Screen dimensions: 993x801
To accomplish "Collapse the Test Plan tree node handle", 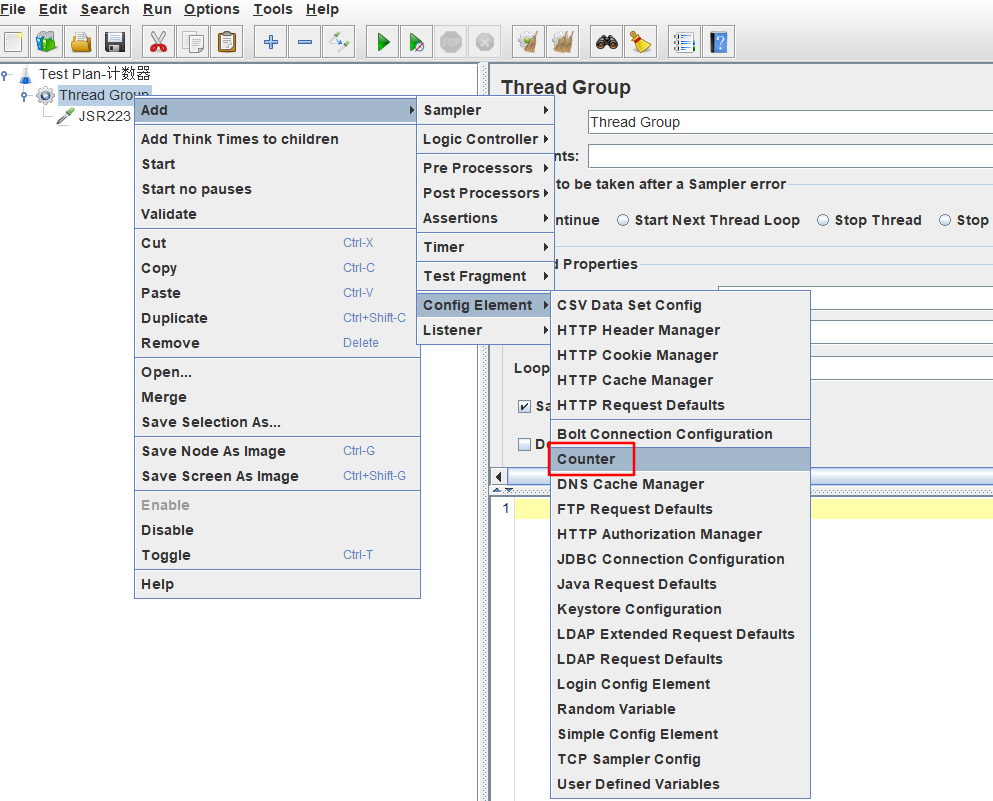I will coord(6,74).
